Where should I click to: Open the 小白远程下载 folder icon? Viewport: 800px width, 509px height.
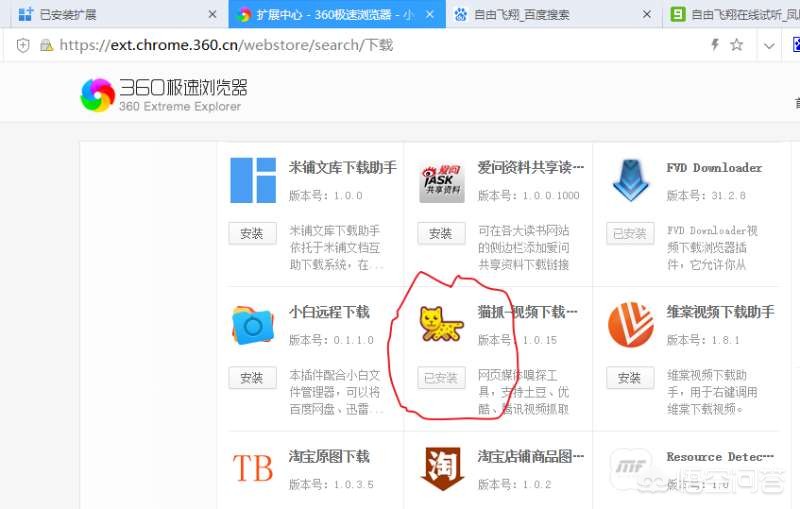(x=253, y=325)
